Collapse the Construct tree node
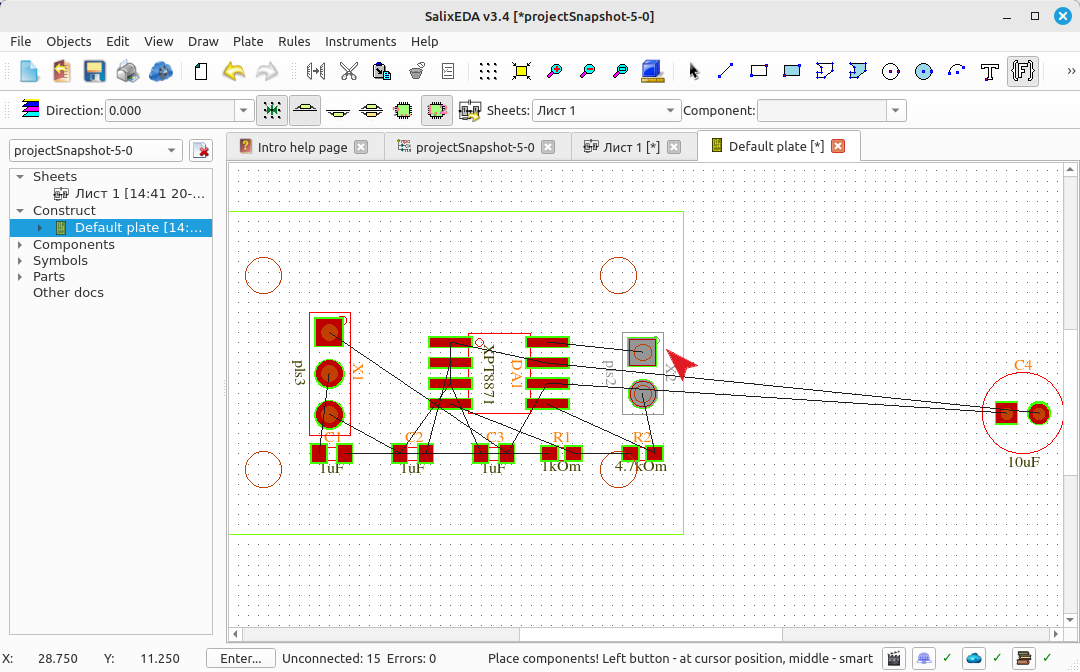Screen dimensions: 1080x672 point(20,211)
